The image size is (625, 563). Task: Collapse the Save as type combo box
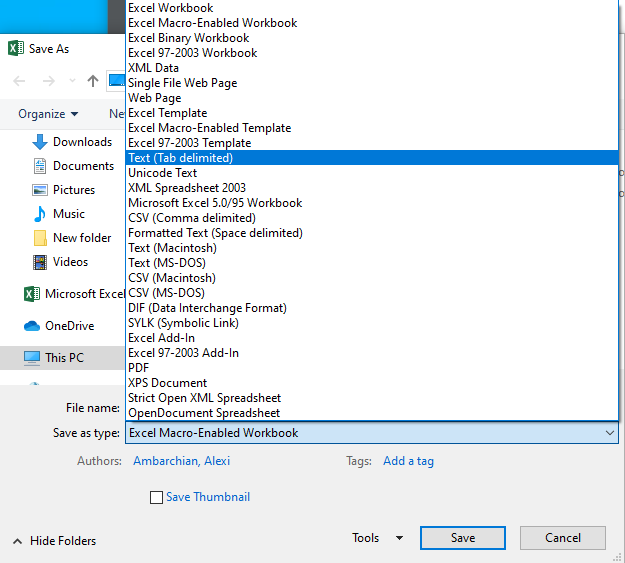click(x=610, y=433)
